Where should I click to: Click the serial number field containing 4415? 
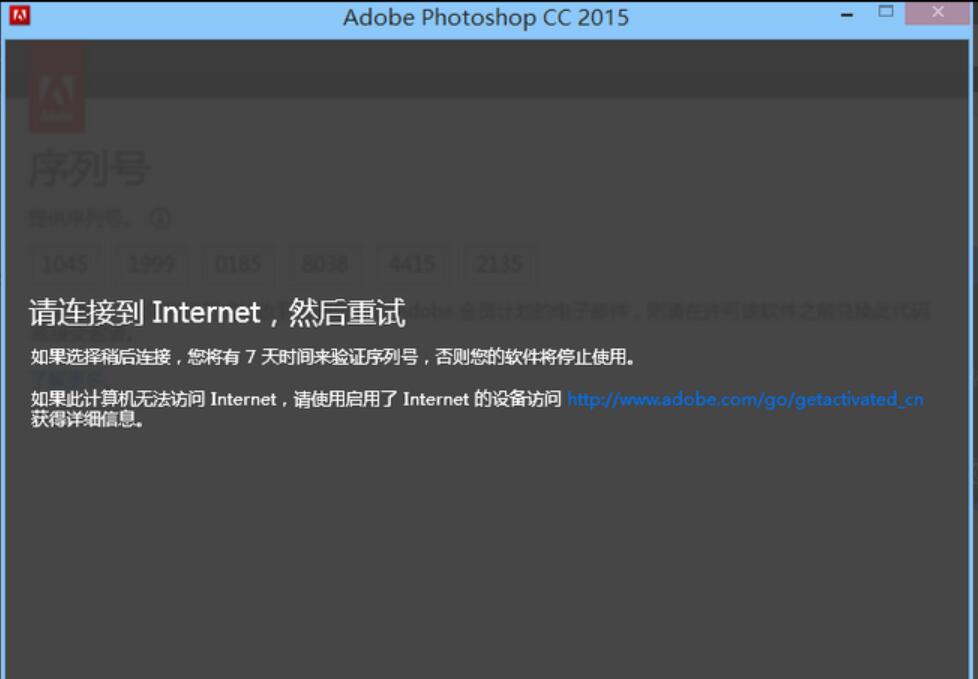click(x=412, y=264)
